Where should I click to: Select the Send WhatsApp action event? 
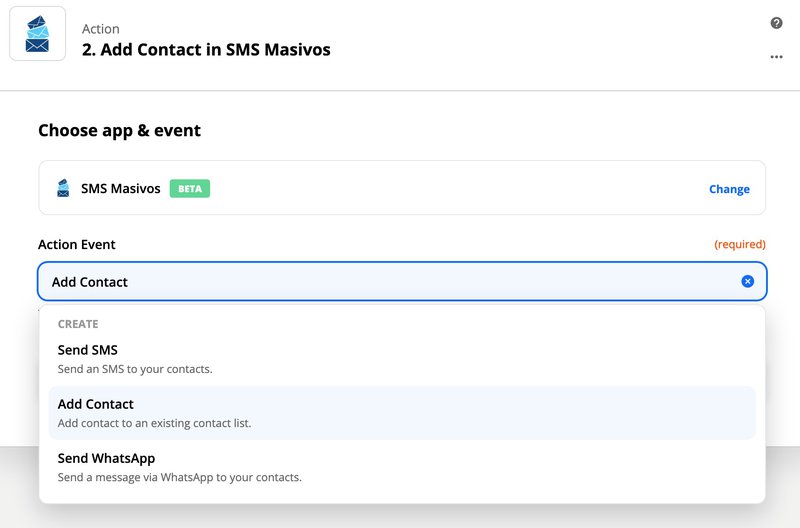pos(106,458)
